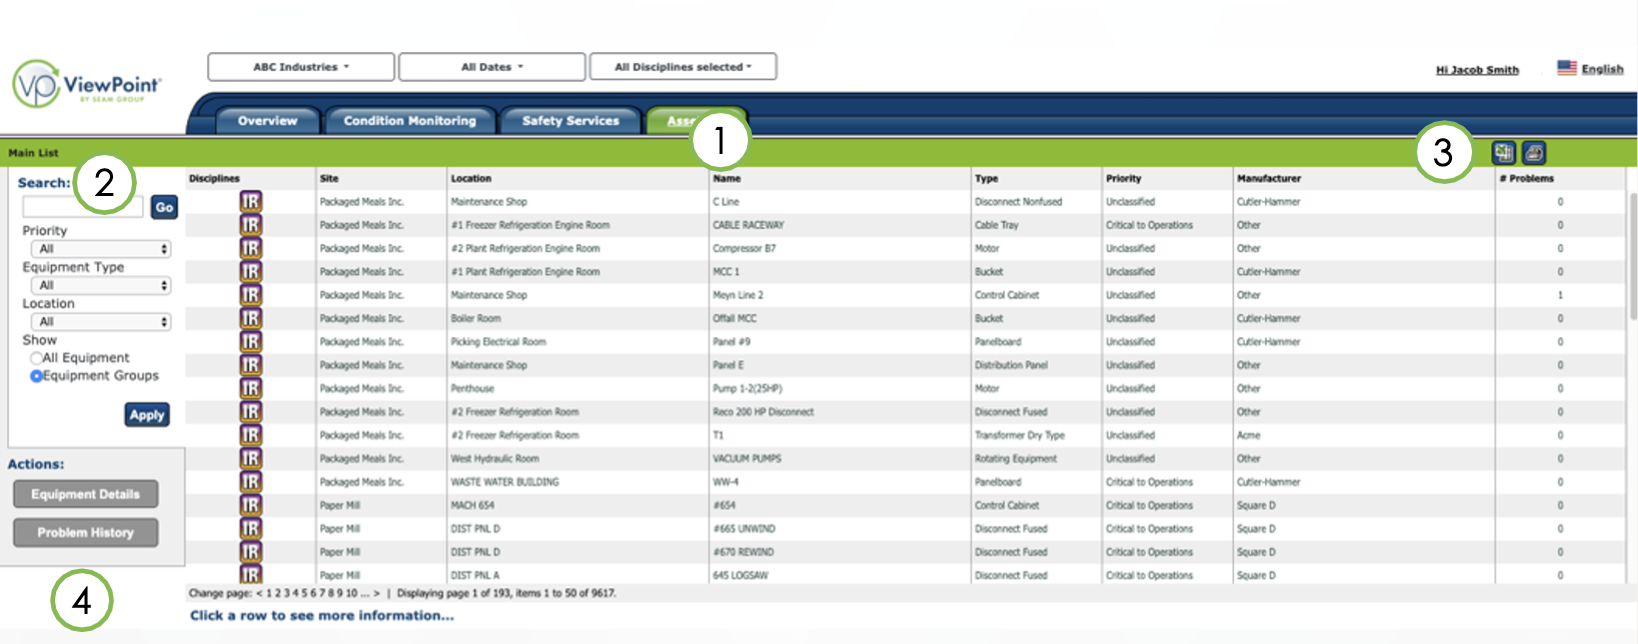Click the IR icon for 645 LOGSAW

point(250,574)
